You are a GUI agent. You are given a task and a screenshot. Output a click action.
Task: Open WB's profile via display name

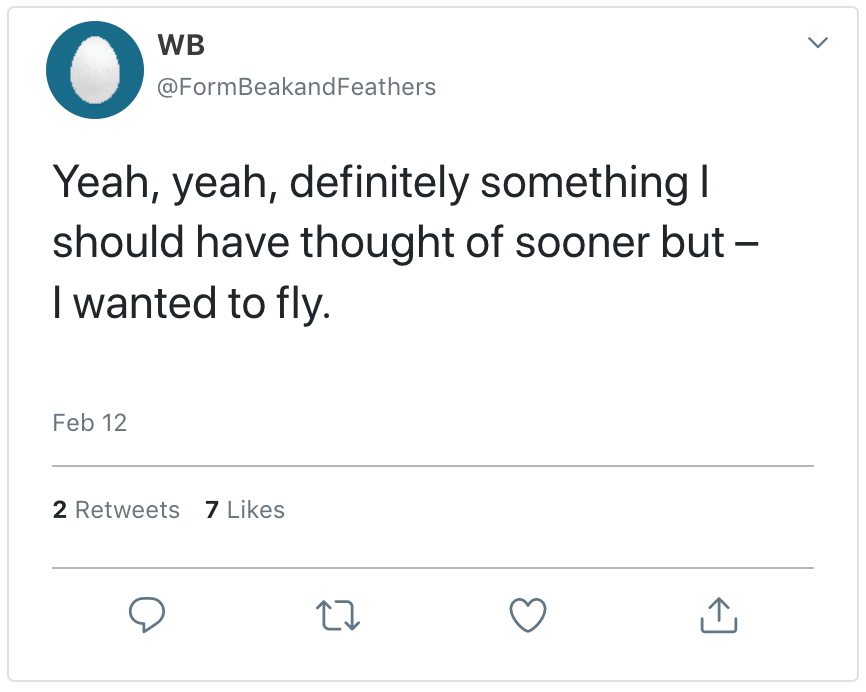point(181,46)
